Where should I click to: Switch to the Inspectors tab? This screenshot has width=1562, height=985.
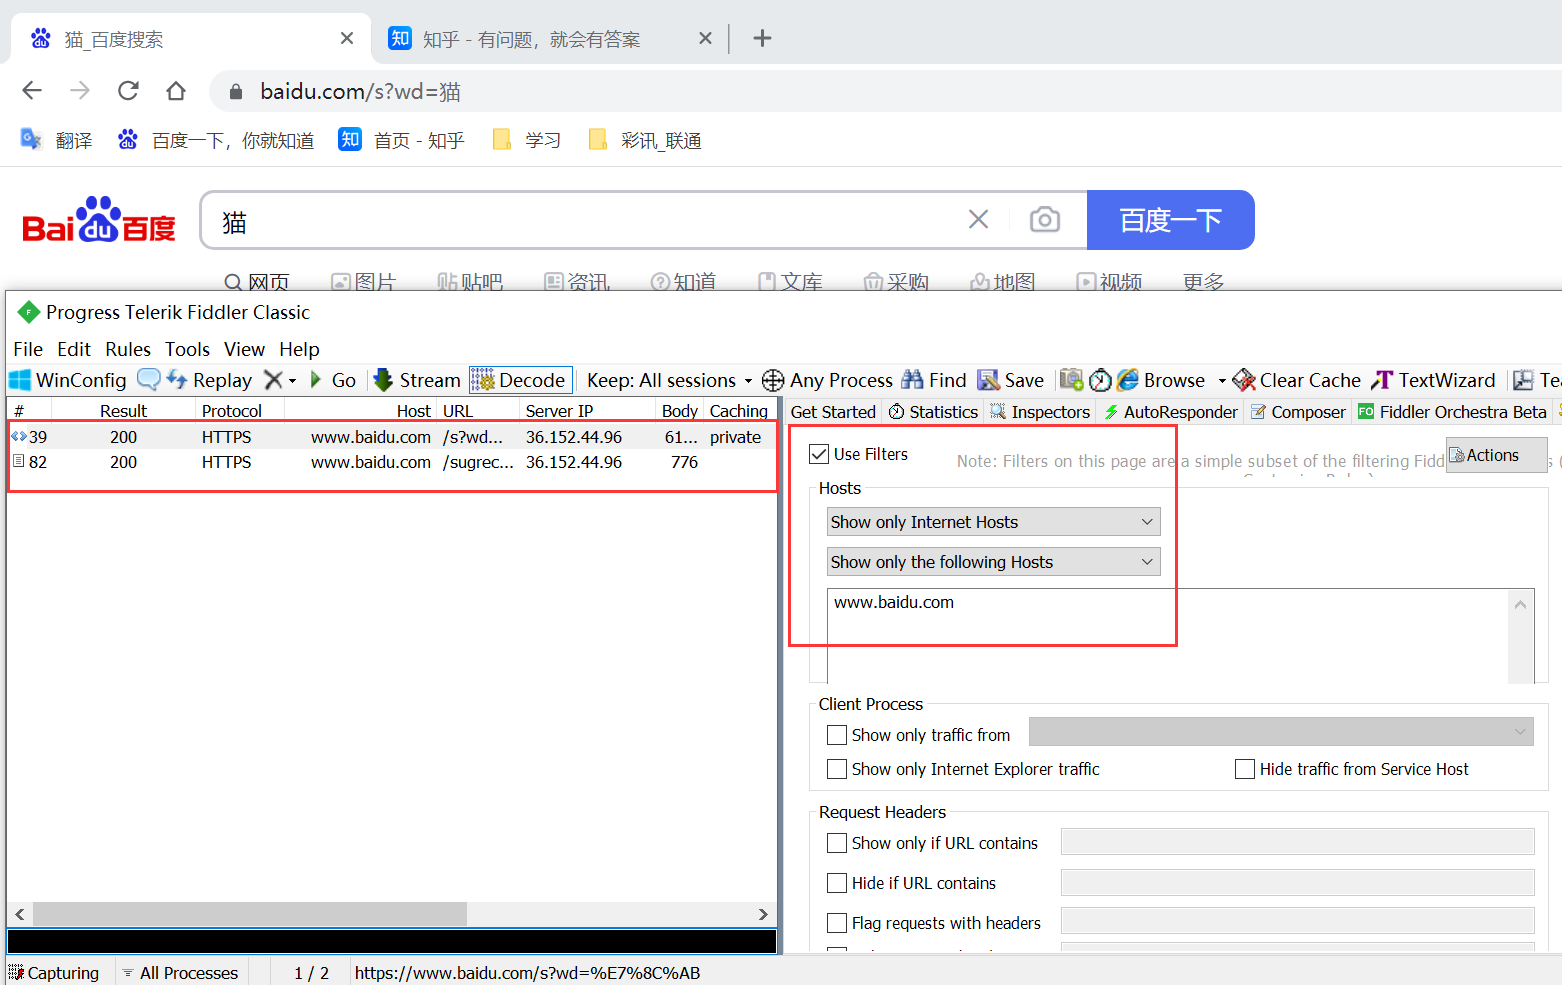pyautogui.click(x=1040, y=412)
